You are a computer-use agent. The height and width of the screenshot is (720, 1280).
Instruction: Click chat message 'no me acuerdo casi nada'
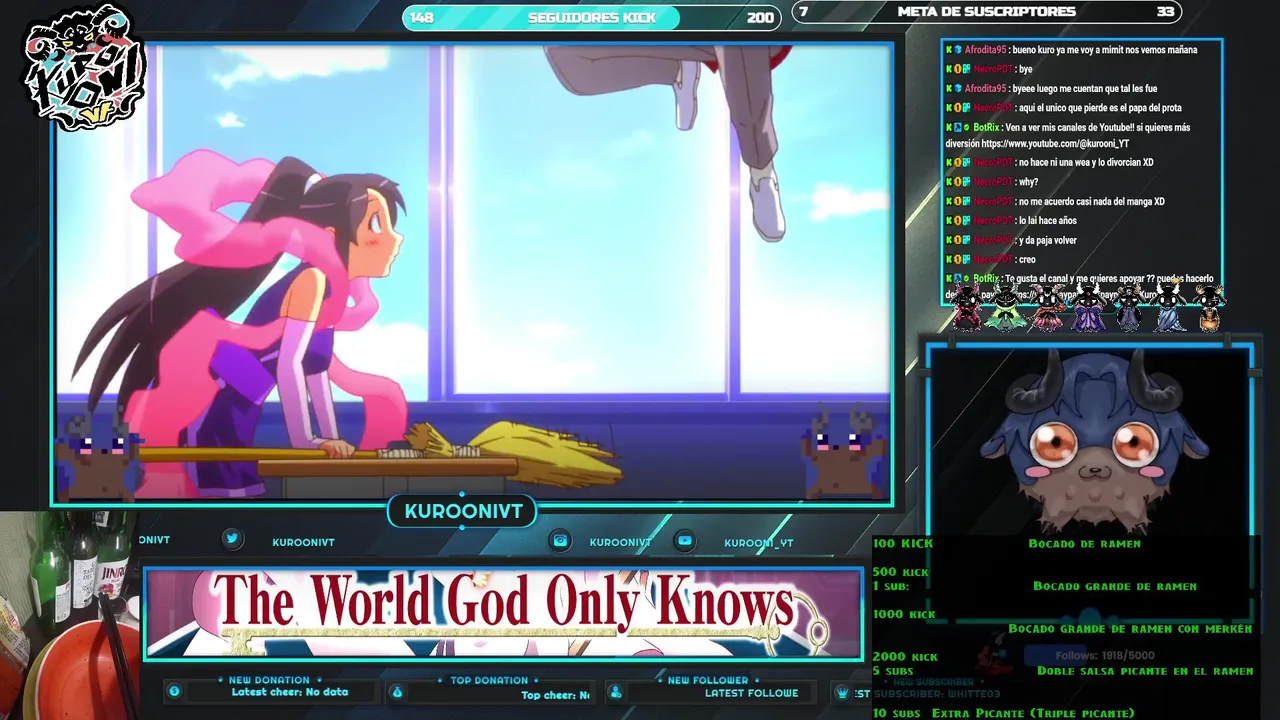point(1092,201)
